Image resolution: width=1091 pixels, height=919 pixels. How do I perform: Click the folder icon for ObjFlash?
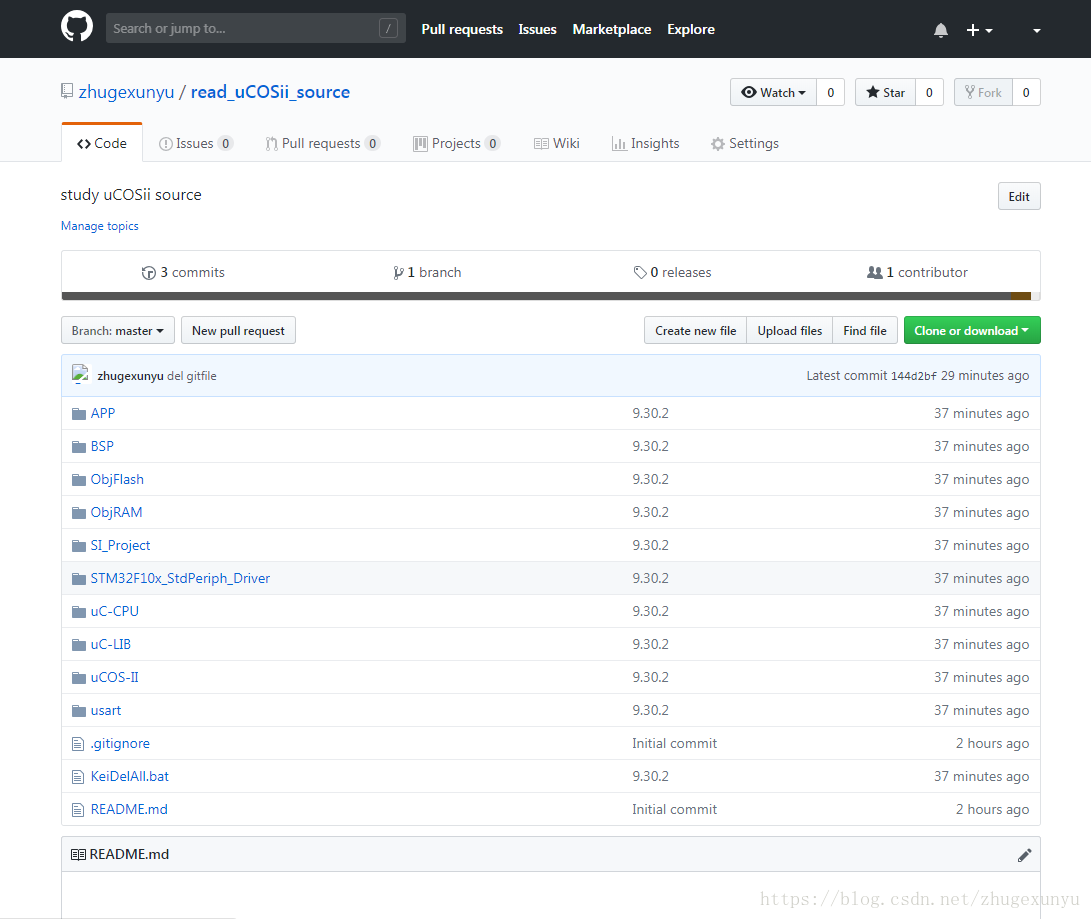click(x=79, y=480)
